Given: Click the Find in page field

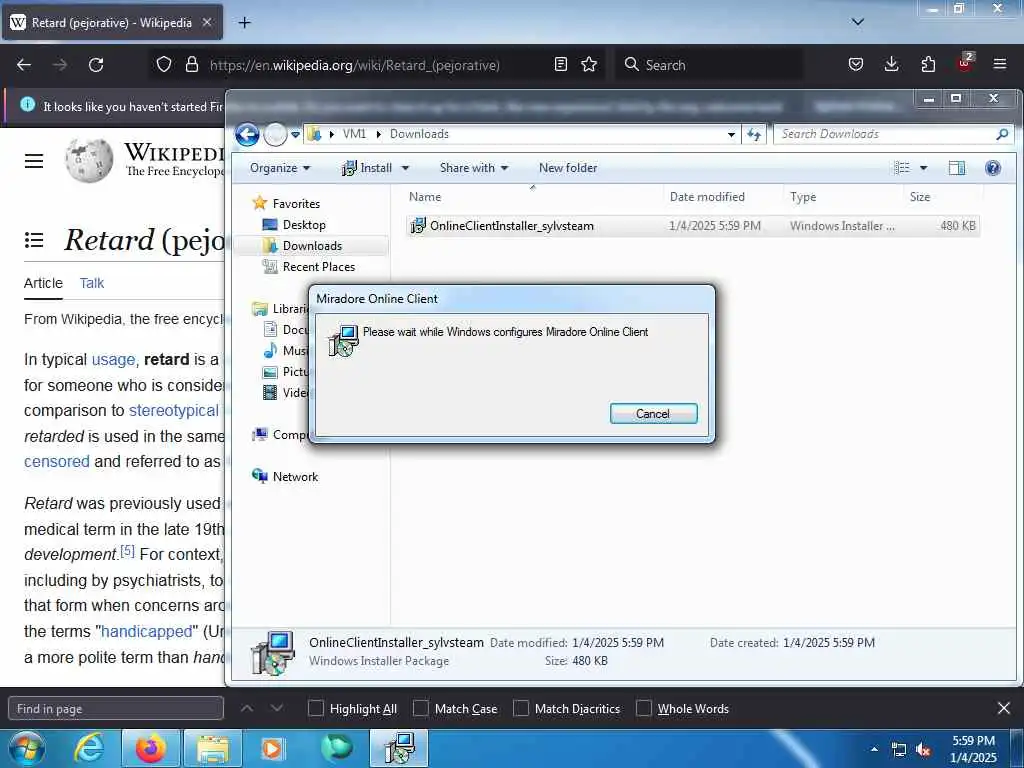Looking at the screenshot, I should [x=116, y=709].
